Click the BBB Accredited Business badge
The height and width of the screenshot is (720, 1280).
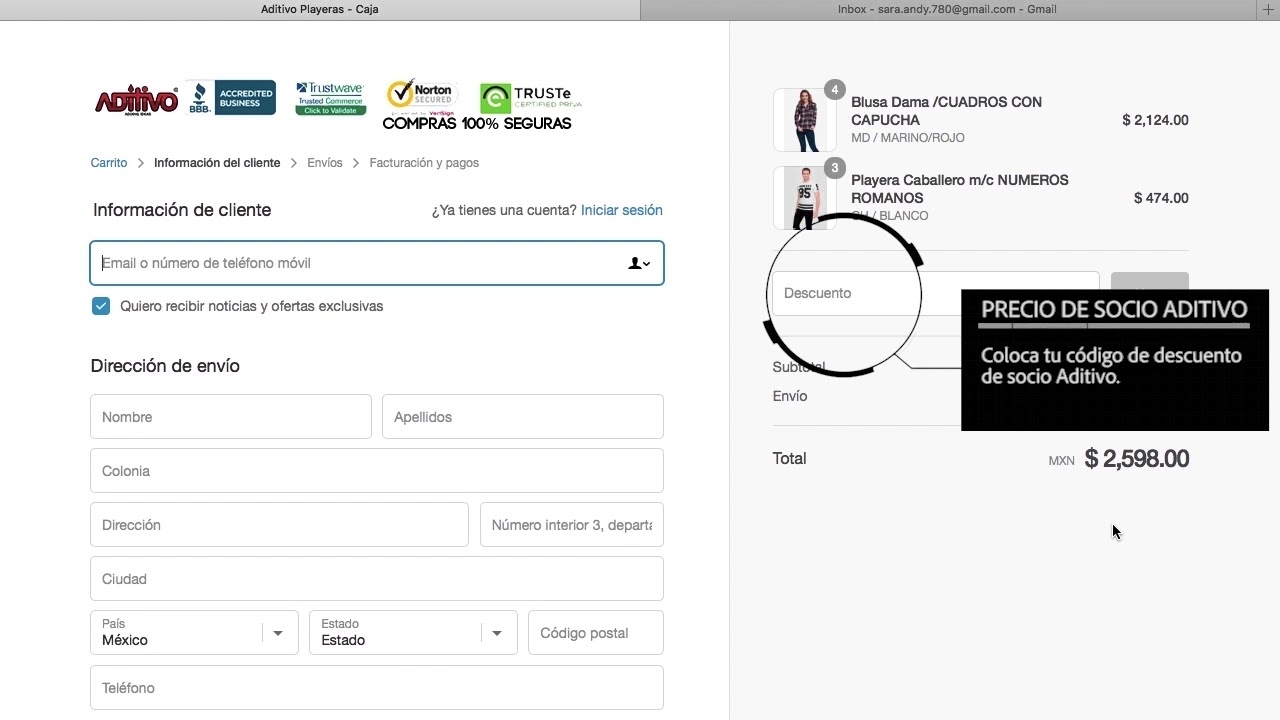pos(231,98)
